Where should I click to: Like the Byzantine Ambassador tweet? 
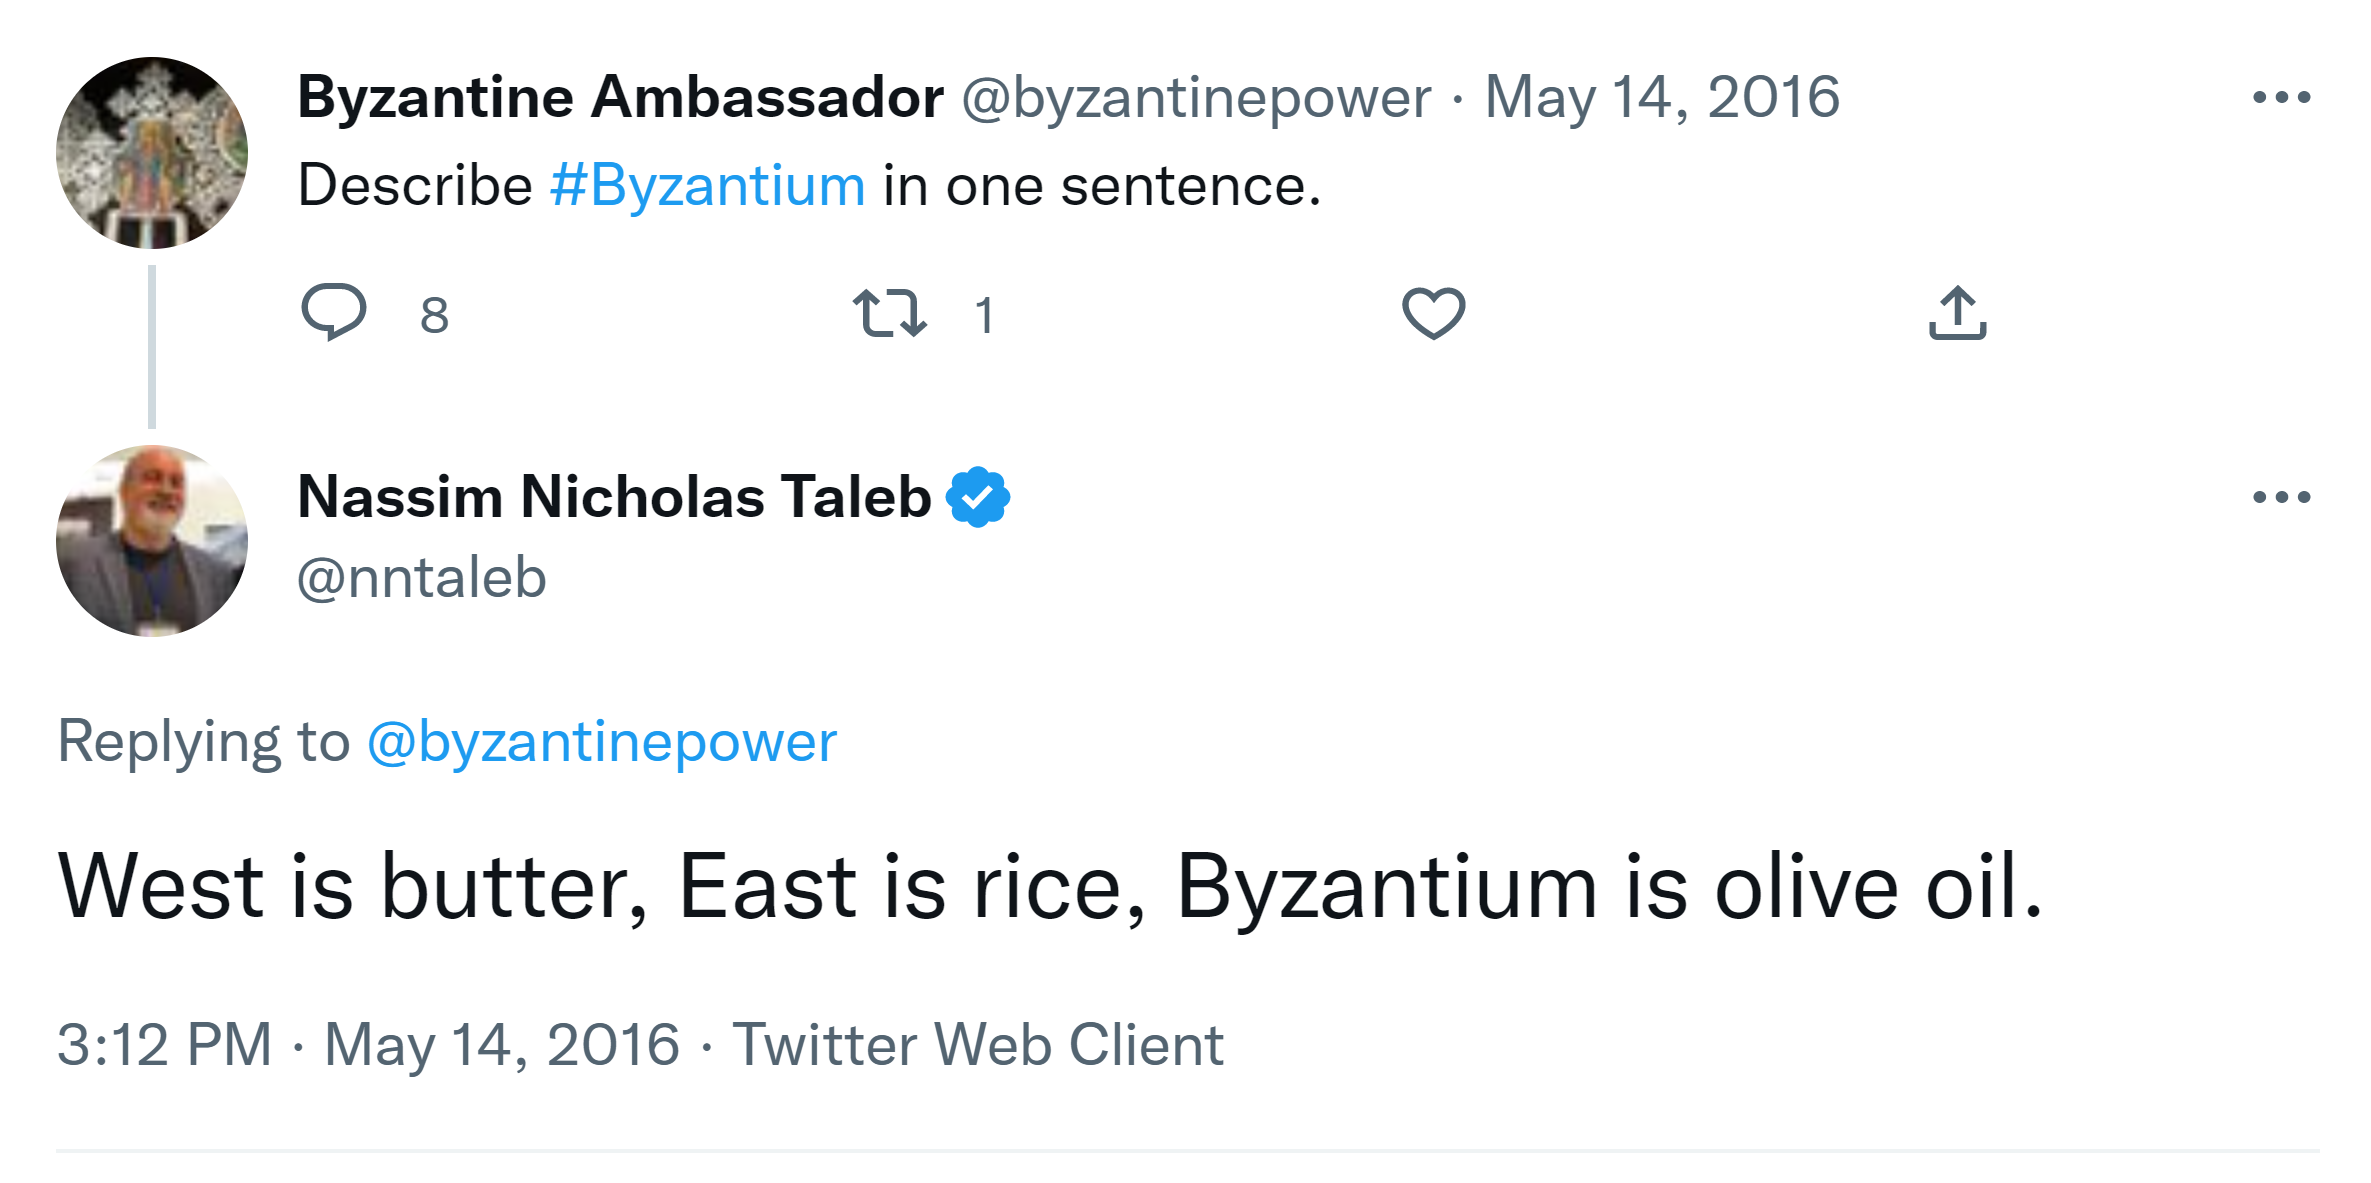pyautogui.click(x=1433, y=313)
